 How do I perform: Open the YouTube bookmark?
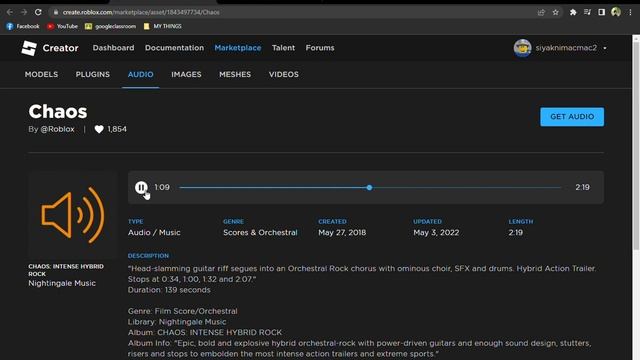coord(62,26)
